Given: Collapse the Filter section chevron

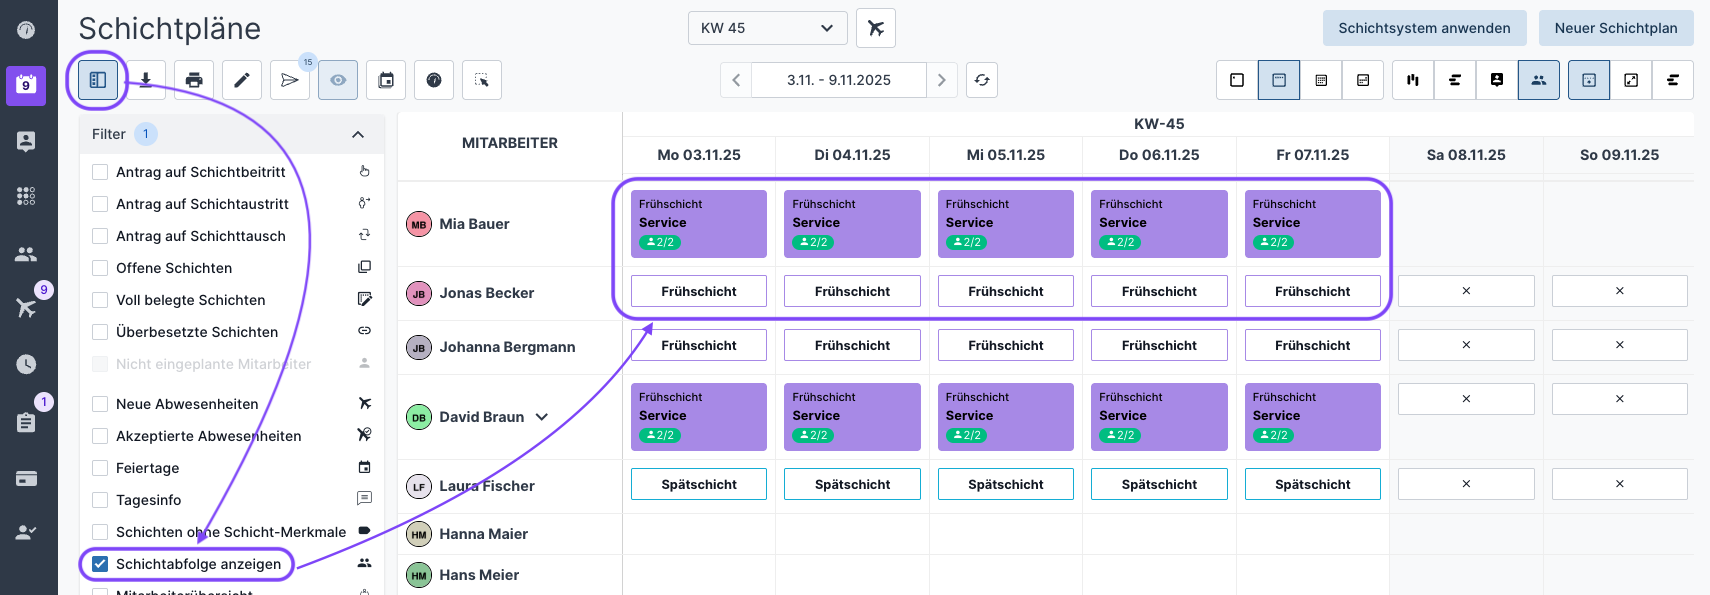Looking at the screenshot, I should pos(358,134).
